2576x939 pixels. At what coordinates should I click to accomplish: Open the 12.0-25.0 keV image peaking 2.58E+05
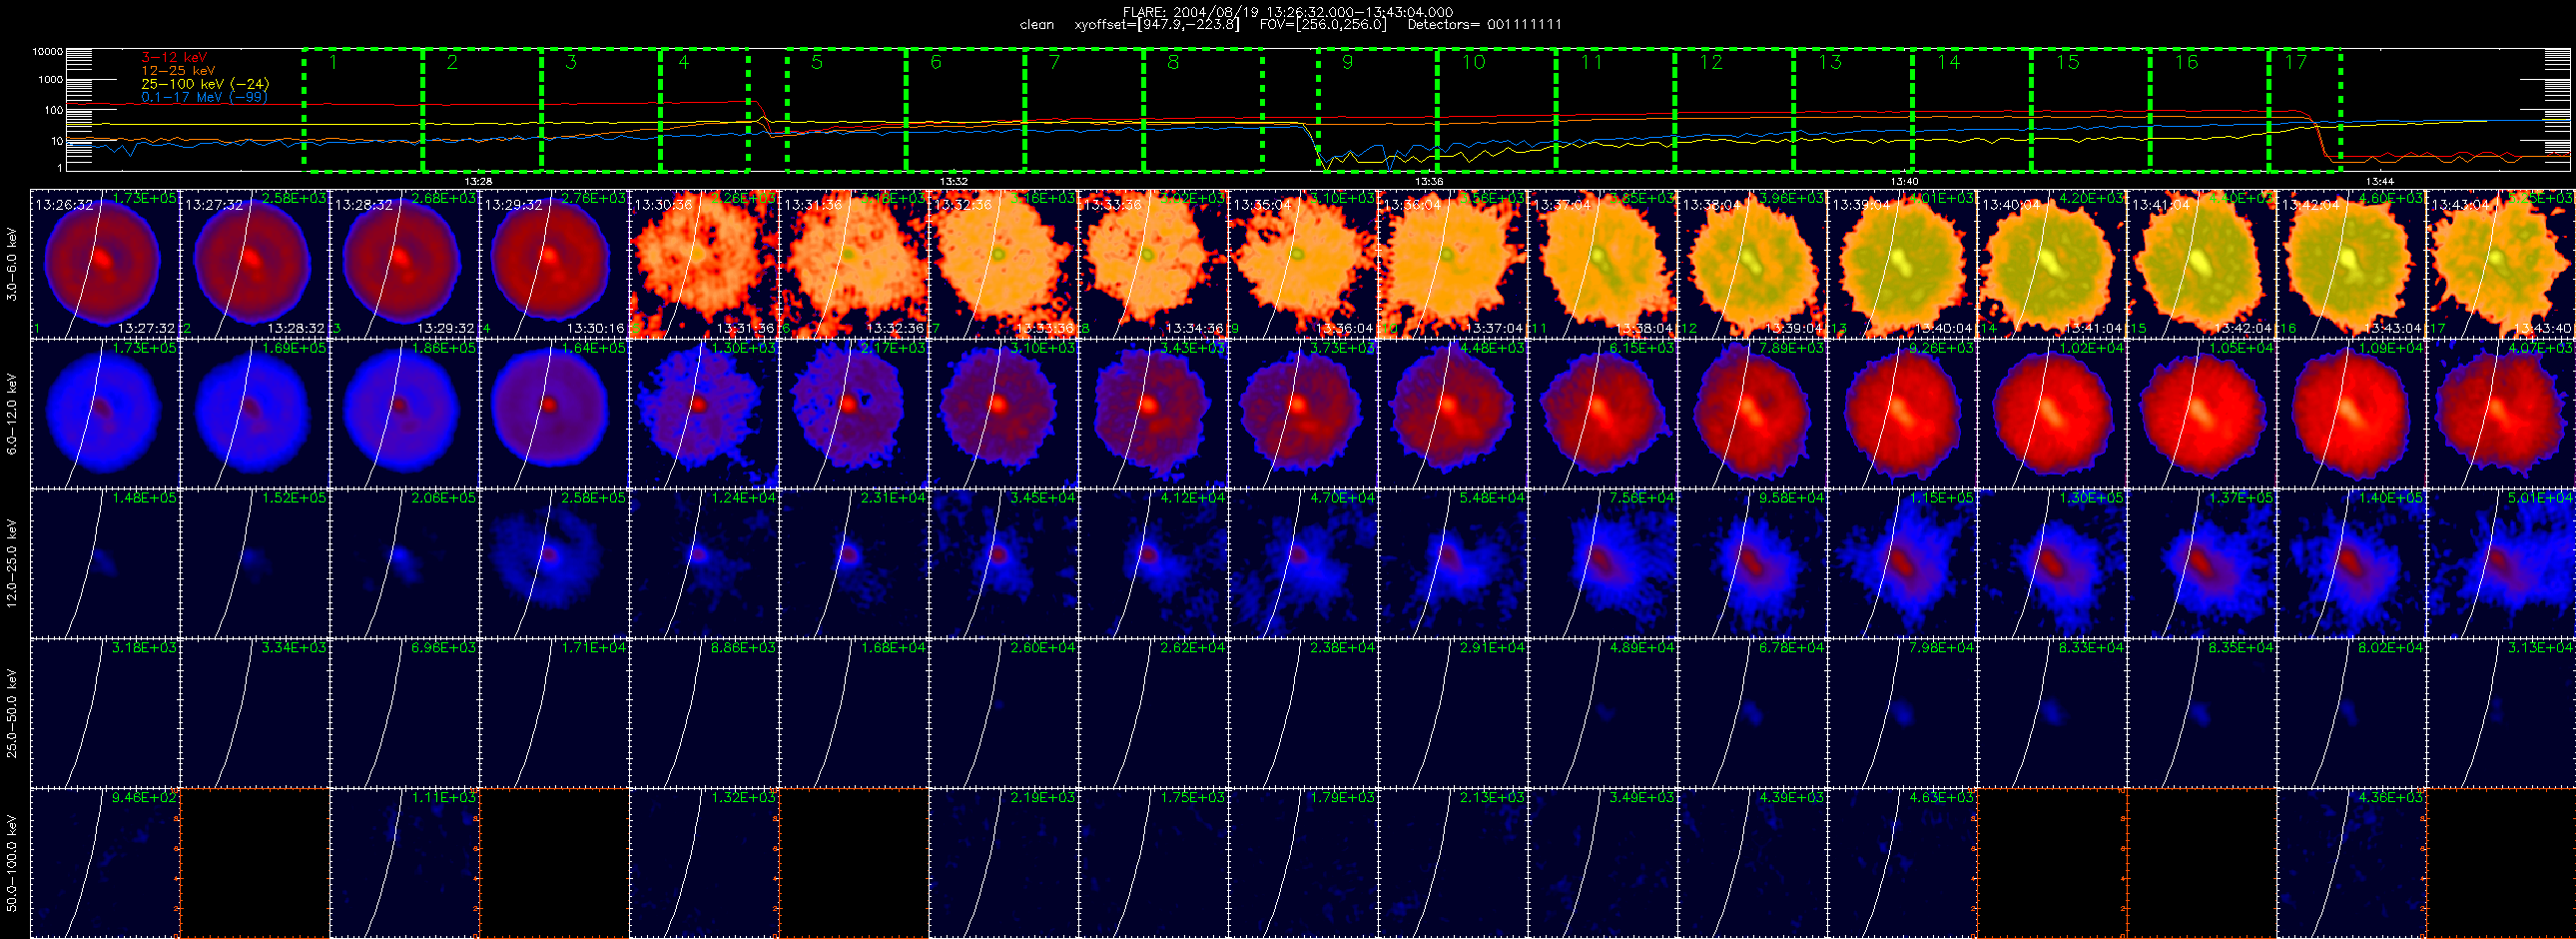click(554, 563)
